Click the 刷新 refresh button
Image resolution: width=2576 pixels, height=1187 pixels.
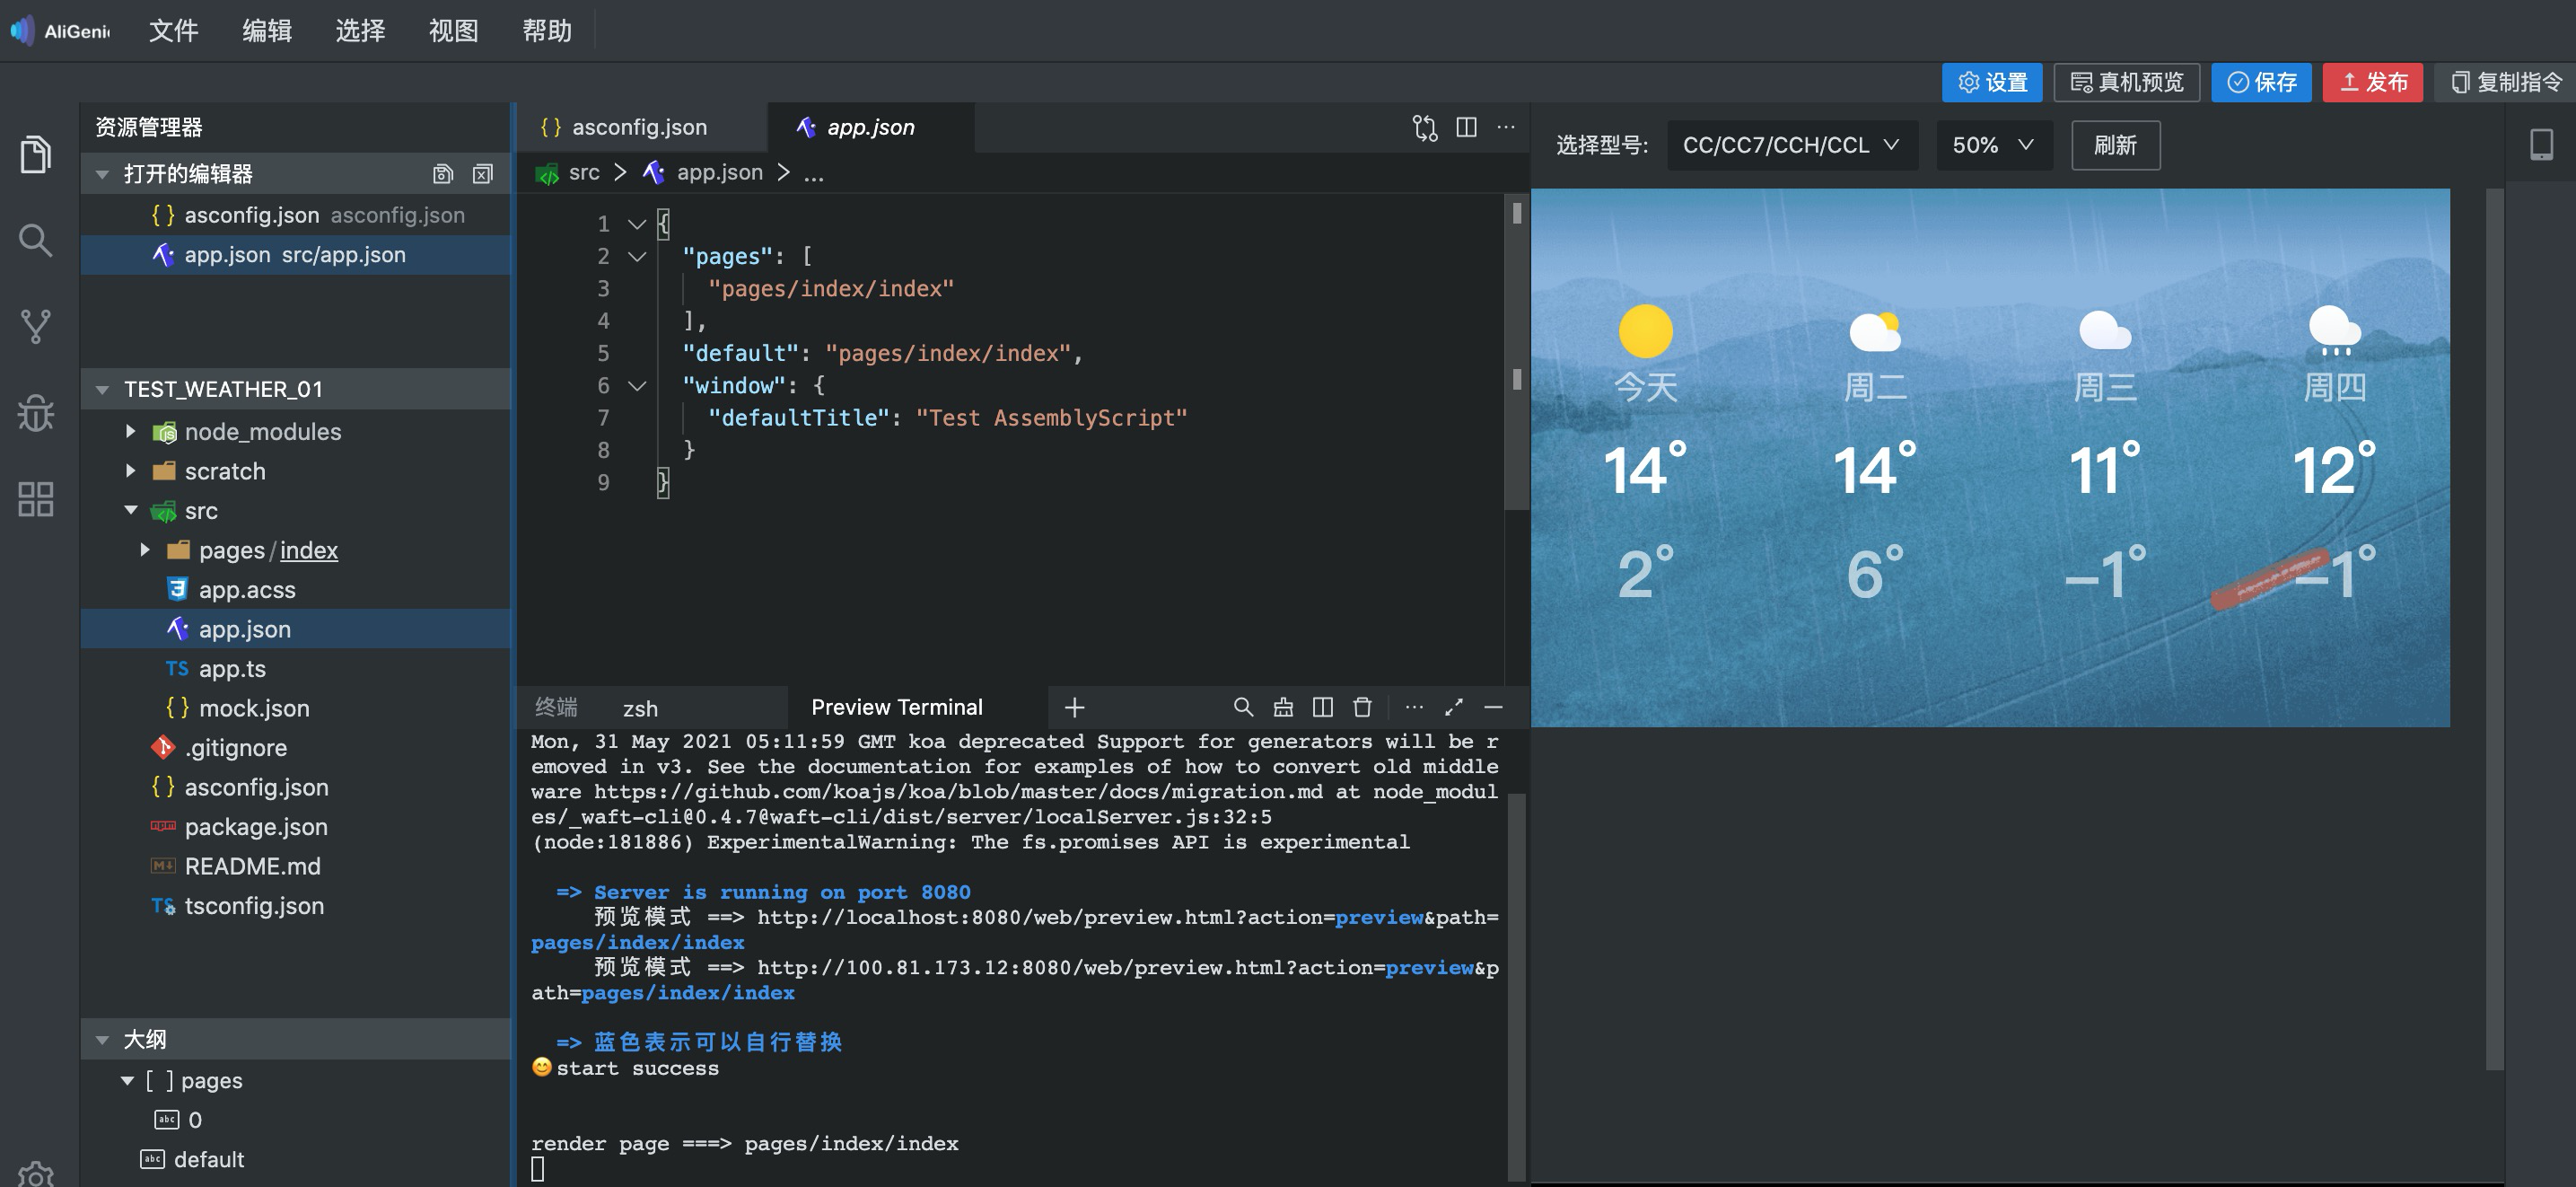point(2115,145)
